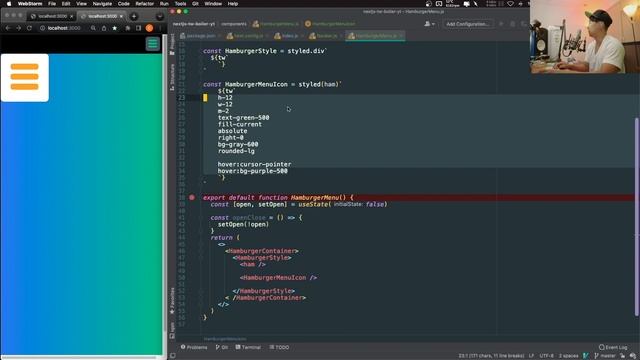Viewport: 640px width, 360px height.
Task: Click the tool windows quick-access icon
Action: (x=173, y=356)
